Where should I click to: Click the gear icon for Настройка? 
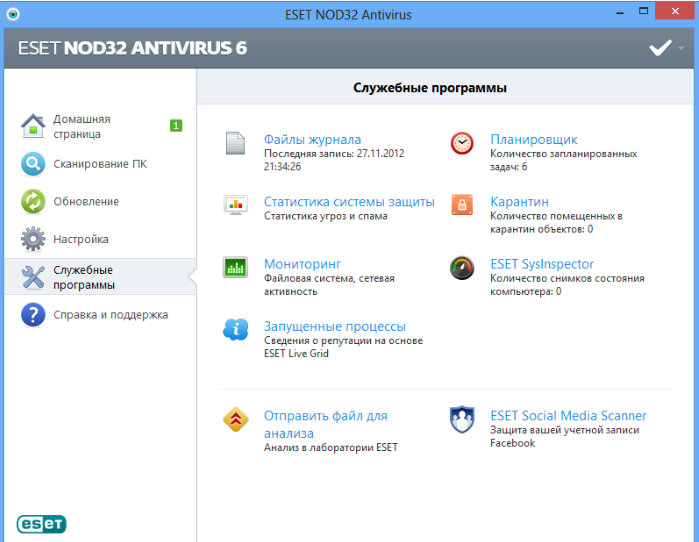click(33, 239)
